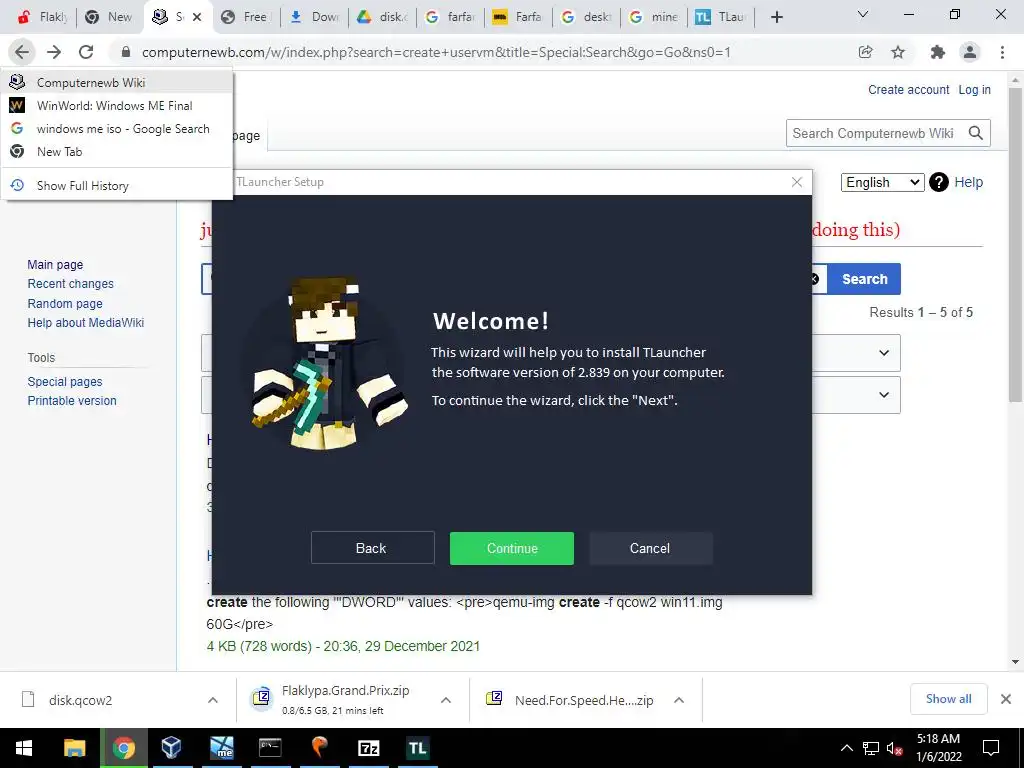
Task: Open the Recent changes link
Action: pyautogui.click(x=71, y=283)
